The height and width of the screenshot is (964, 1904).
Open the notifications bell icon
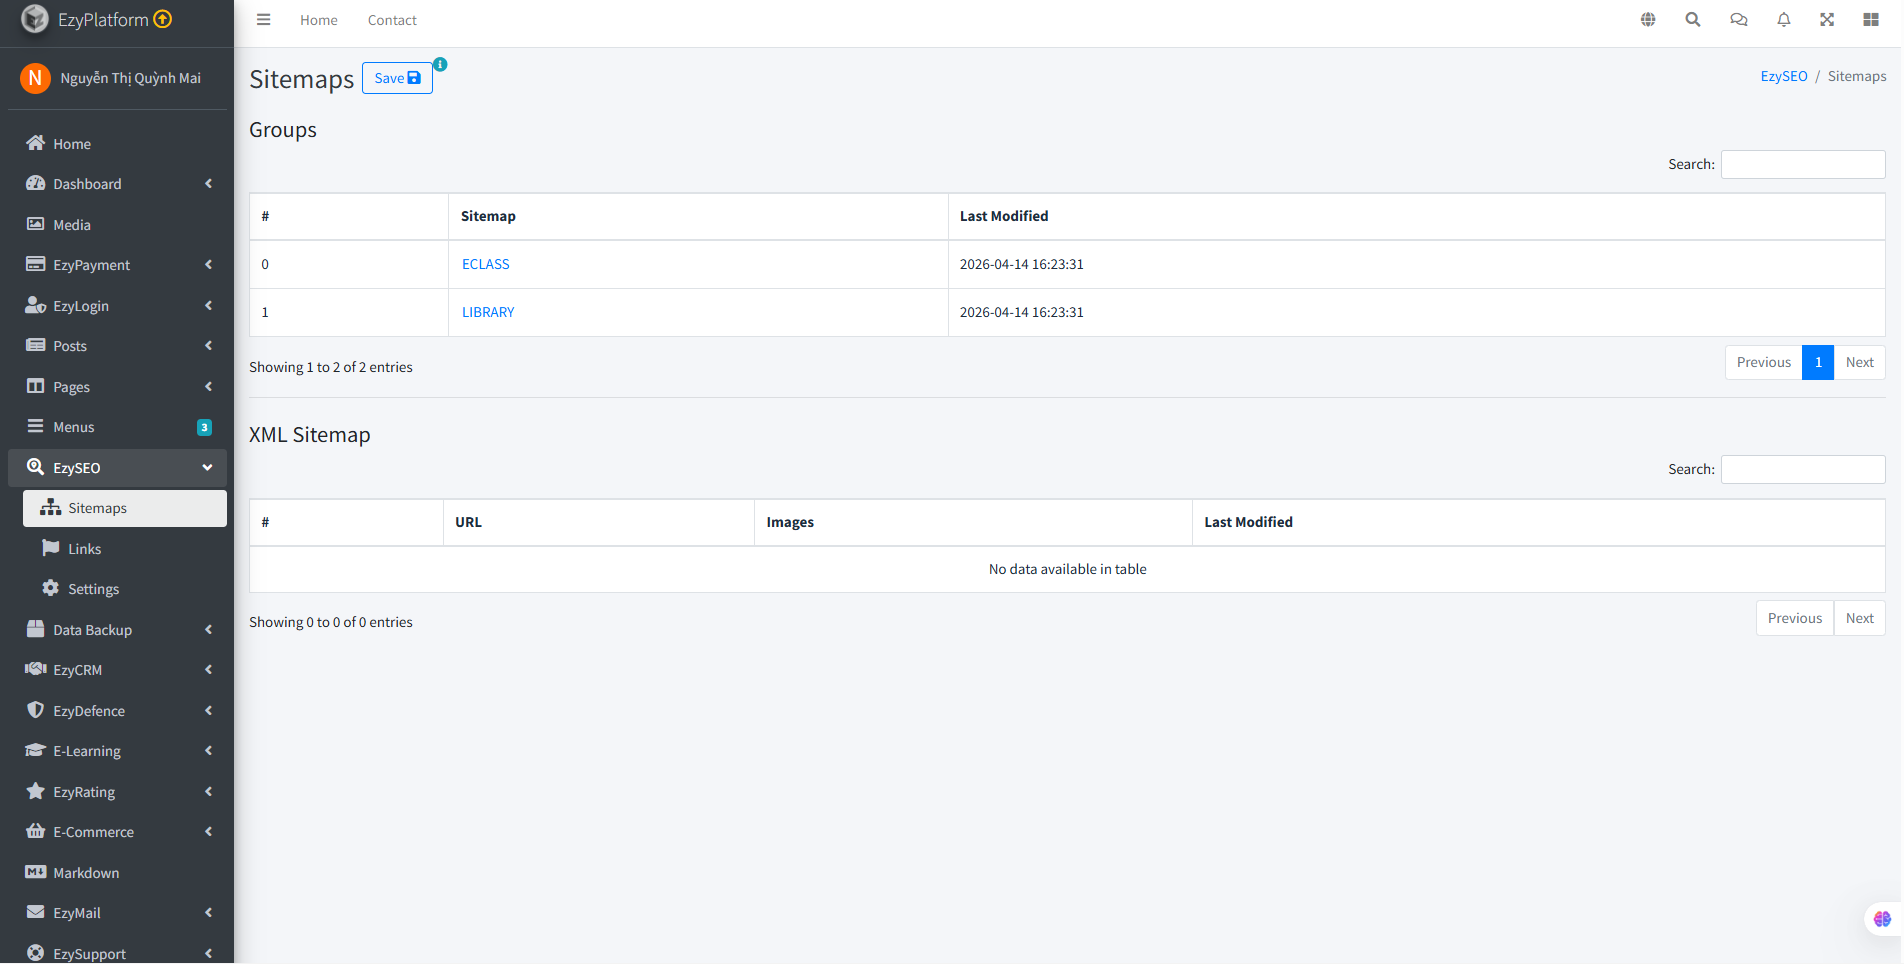(x=1783, y=20)
